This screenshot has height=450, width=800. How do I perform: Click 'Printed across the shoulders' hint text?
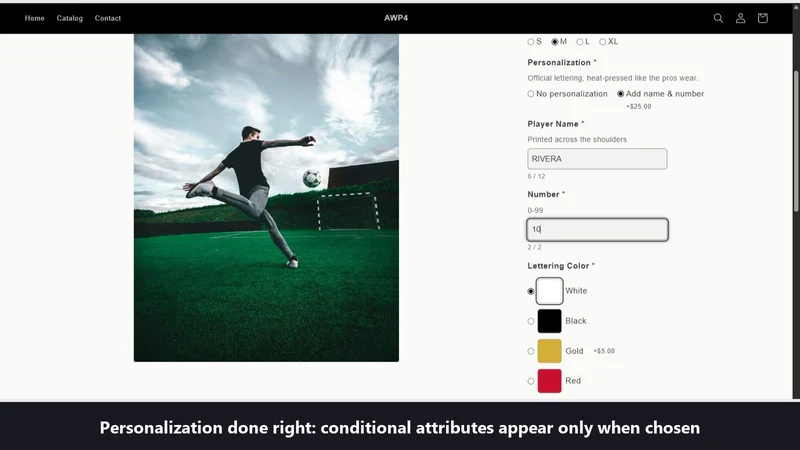(x=577, y=139)
